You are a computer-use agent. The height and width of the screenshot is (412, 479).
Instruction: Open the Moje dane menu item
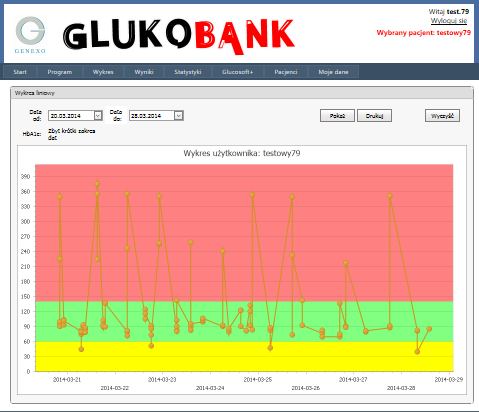pyautogui.click(x=333, y=72)
